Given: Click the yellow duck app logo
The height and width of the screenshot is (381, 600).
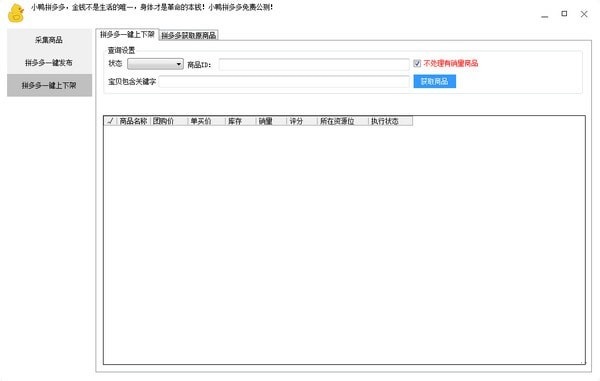Looking at the screenshot, I should tap(16, 13).
